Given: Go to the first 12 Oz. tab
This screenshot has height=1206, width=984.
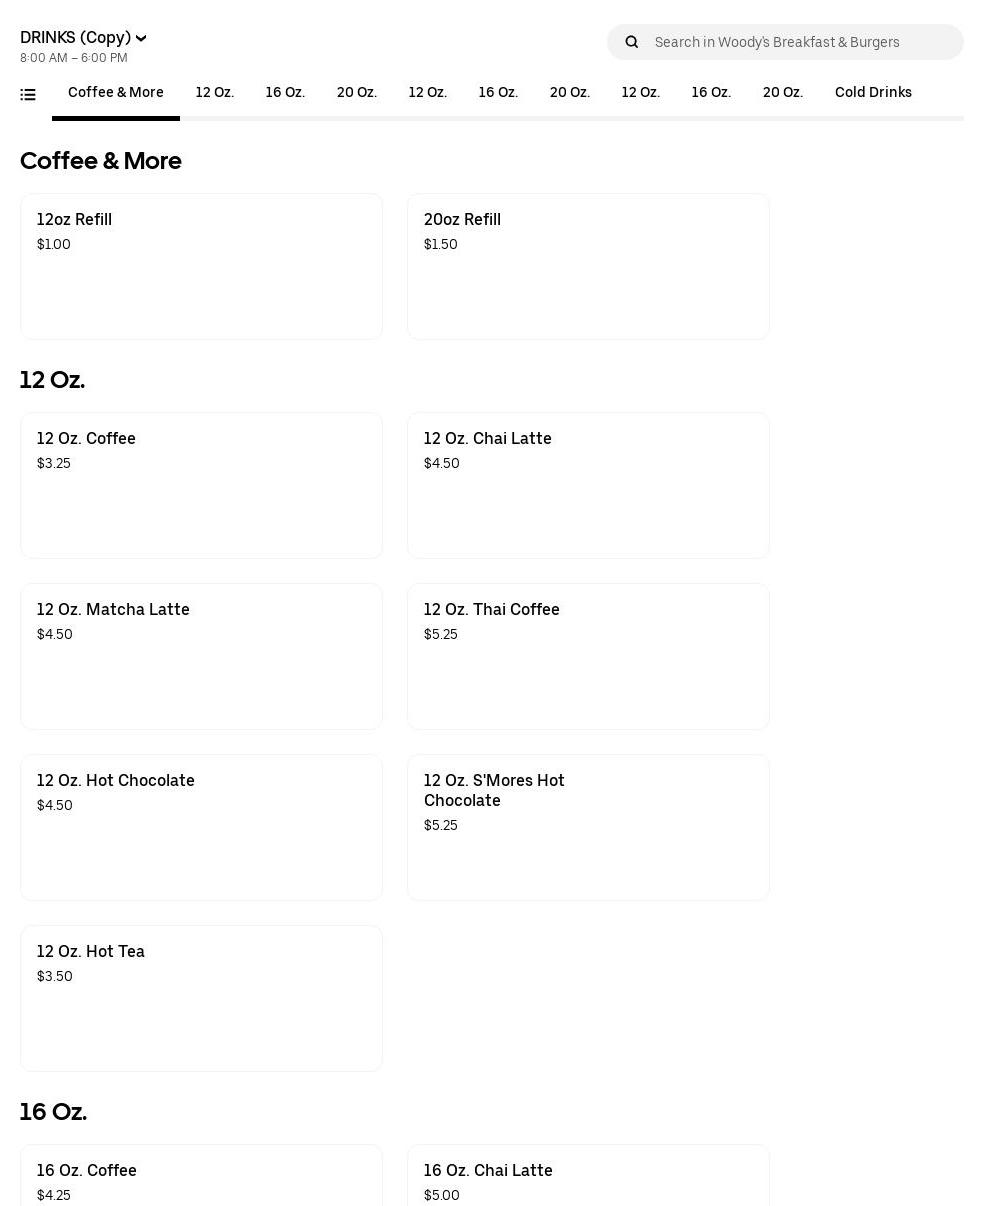Looking at the screenshot, I should coord(215,93).
